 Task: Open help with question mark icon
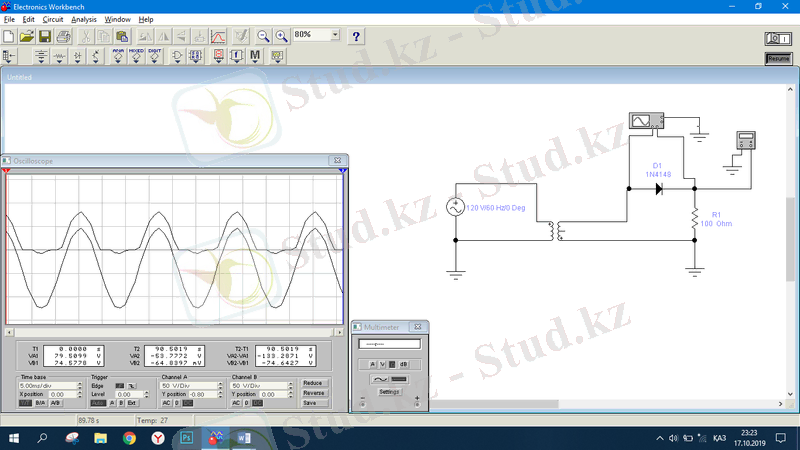coord(356,36)
